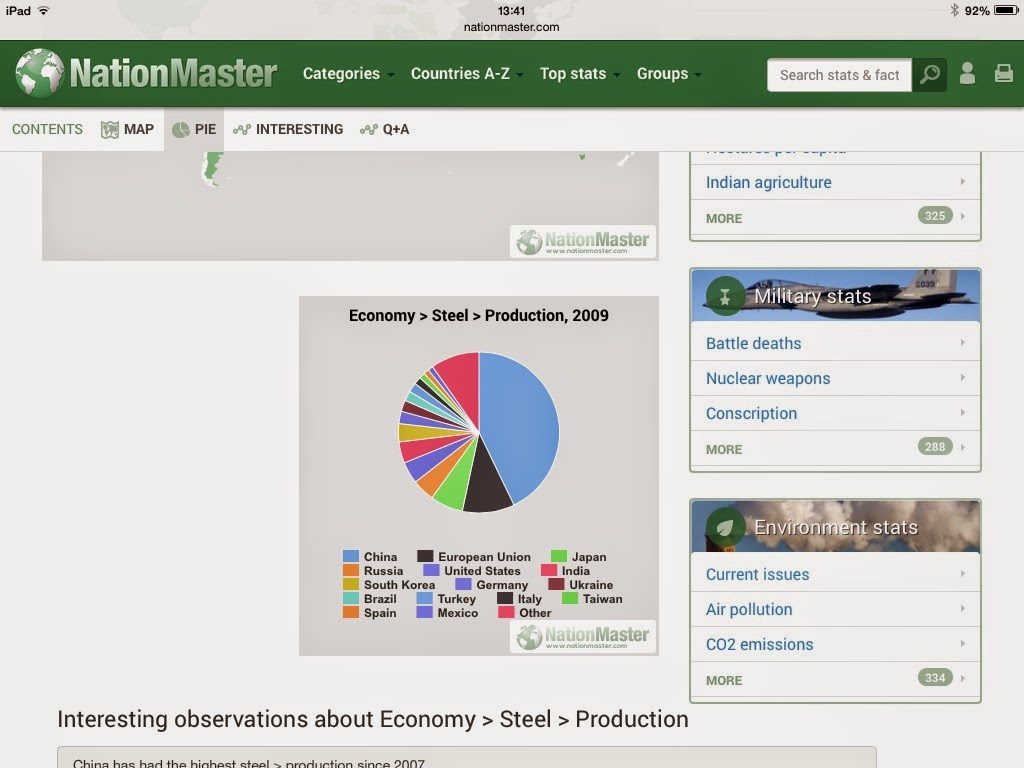1024x768 pixels.
Task: Expand the Air pollution arrow
Action: coord(963,609)
